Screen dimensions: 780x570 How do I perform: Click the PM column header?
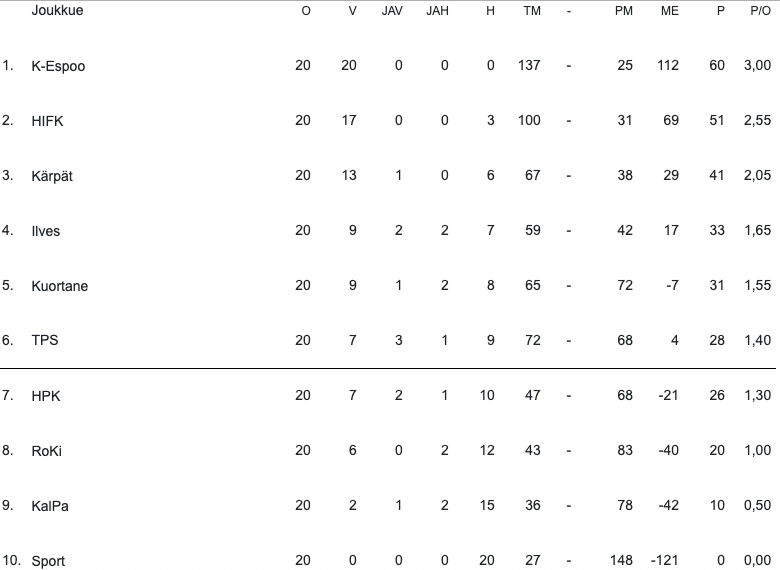[624, 11]
